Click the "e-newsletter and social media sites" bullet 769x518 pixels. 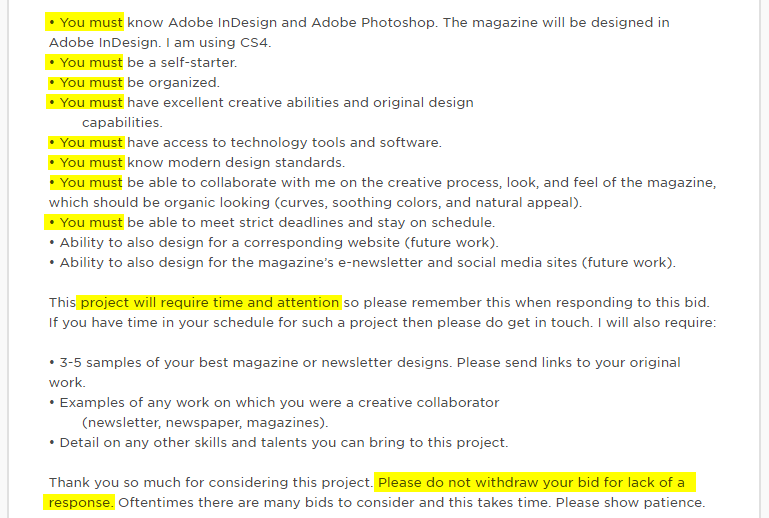362,263
